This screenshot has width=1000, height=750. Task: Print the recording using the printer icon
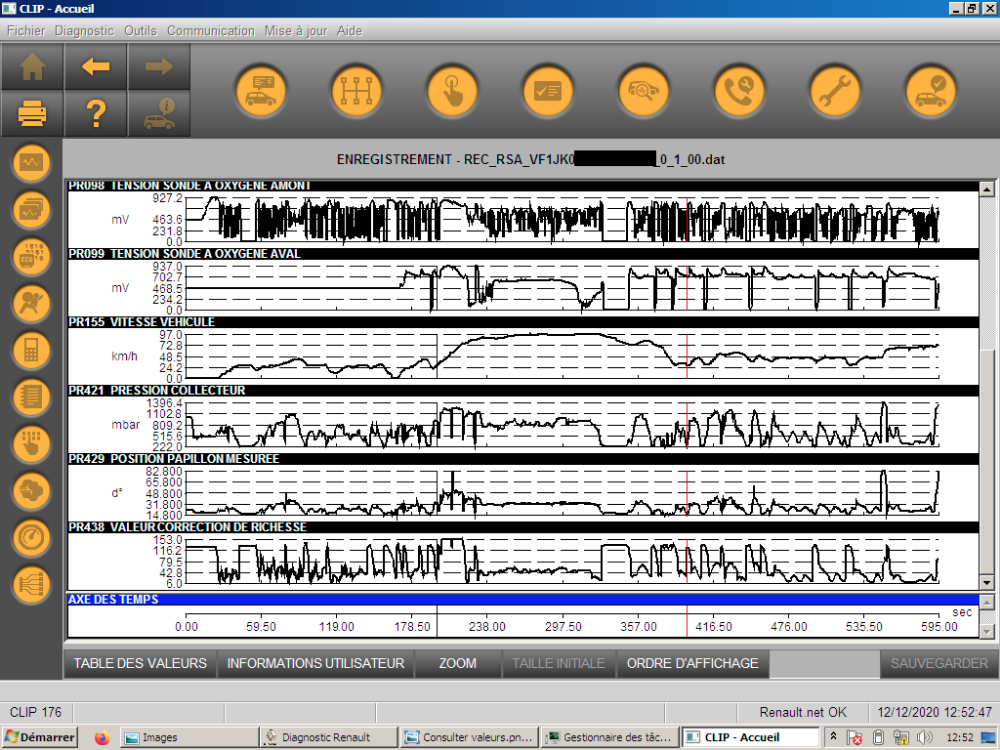coord(33,115)
